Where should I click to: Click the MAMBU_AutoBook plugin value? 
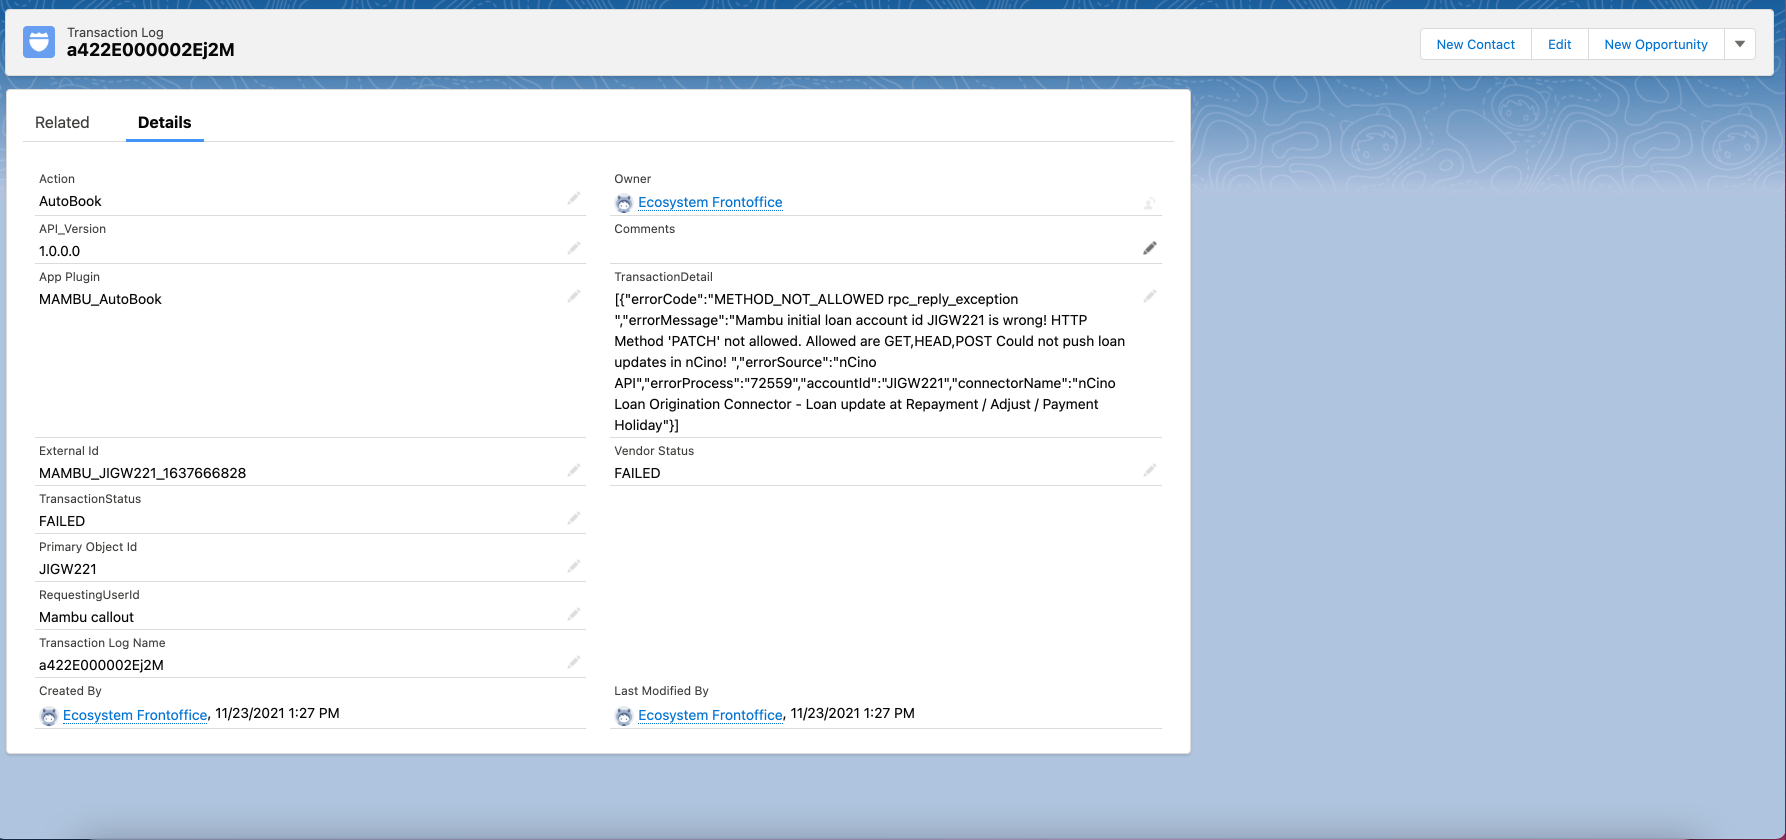(x=100, y=299)
